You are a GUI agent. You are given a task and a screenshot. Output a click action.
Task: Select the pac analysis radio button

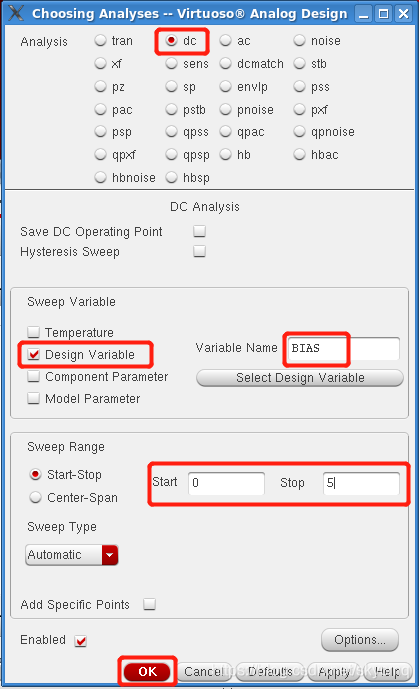(101, 109)
